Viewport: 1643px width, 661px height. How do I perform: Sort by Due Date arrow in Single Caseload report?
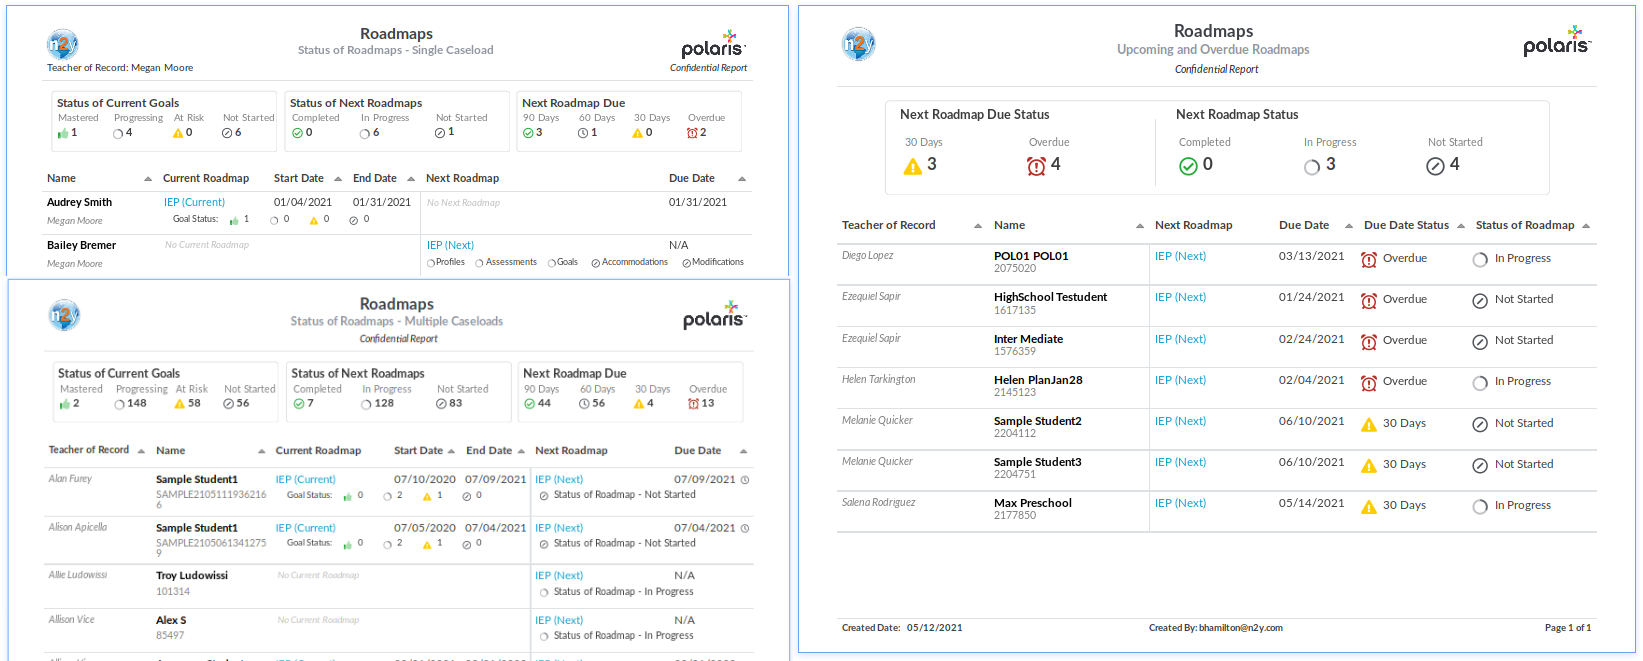coord(742,179)
